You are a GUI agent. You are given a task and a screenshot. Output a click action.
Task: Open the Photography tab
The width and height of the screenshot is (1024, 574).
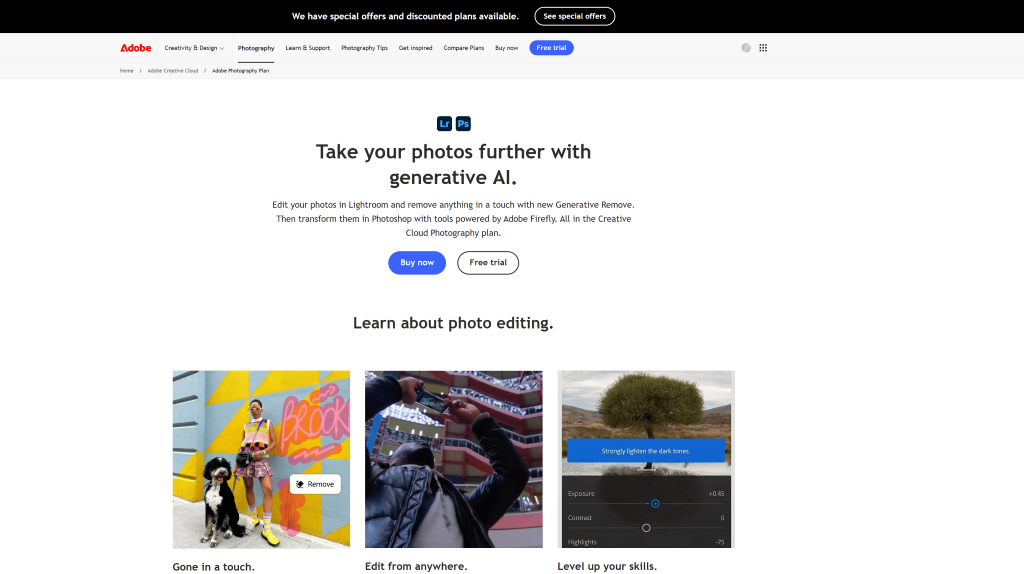tap(256, 48)
